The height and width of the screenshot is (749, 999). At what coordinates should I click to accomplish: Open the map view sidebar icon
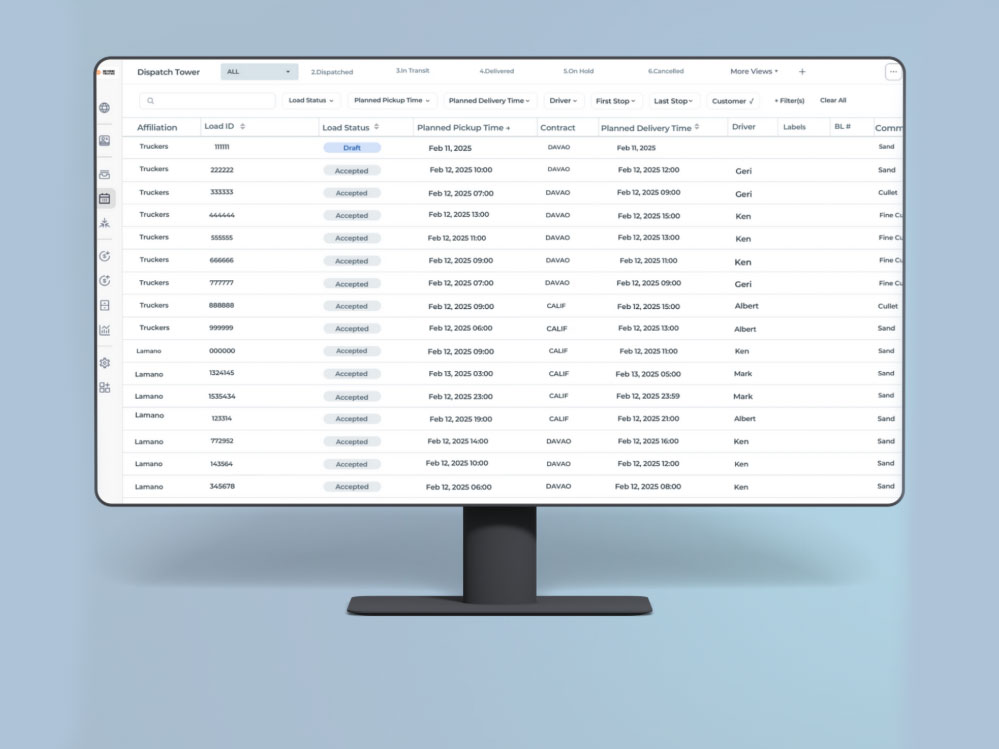click(x=104, y=140)
